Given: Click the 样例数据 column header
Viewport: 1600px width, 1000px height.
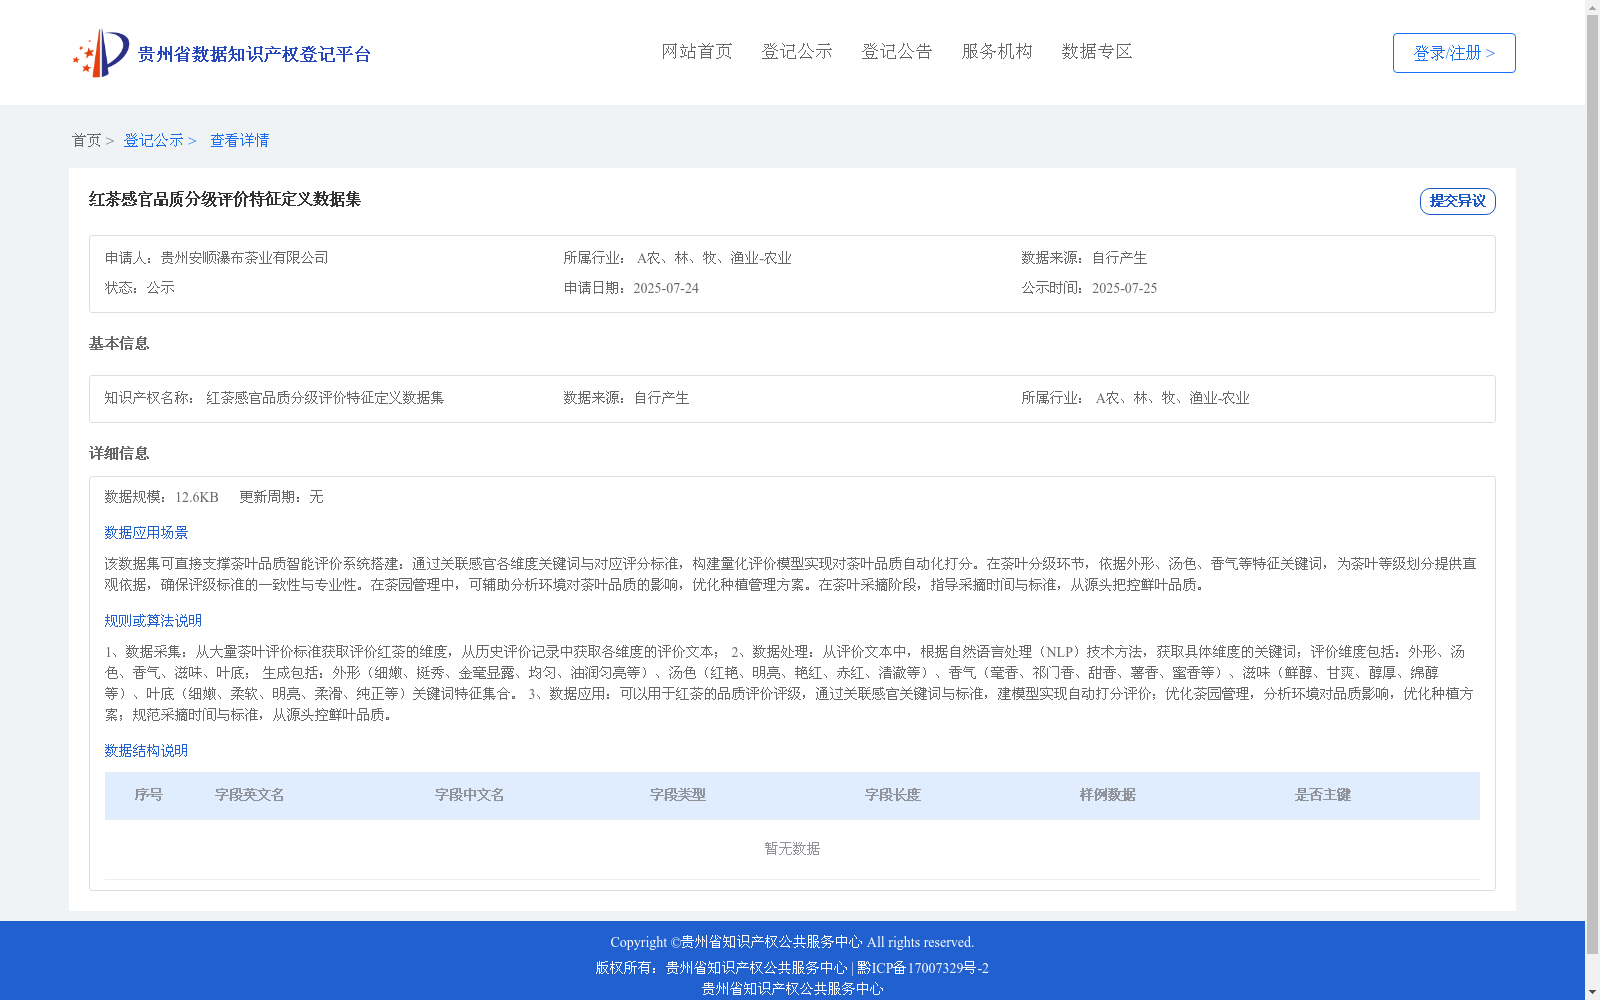Looking at the screenshot, I should [x=1108, y=795].
